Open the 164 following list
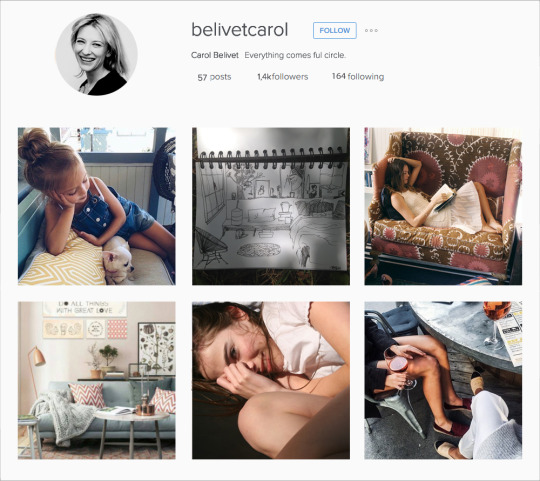The image size is (540, 481). pyautogui.click(x=358, y=76)
